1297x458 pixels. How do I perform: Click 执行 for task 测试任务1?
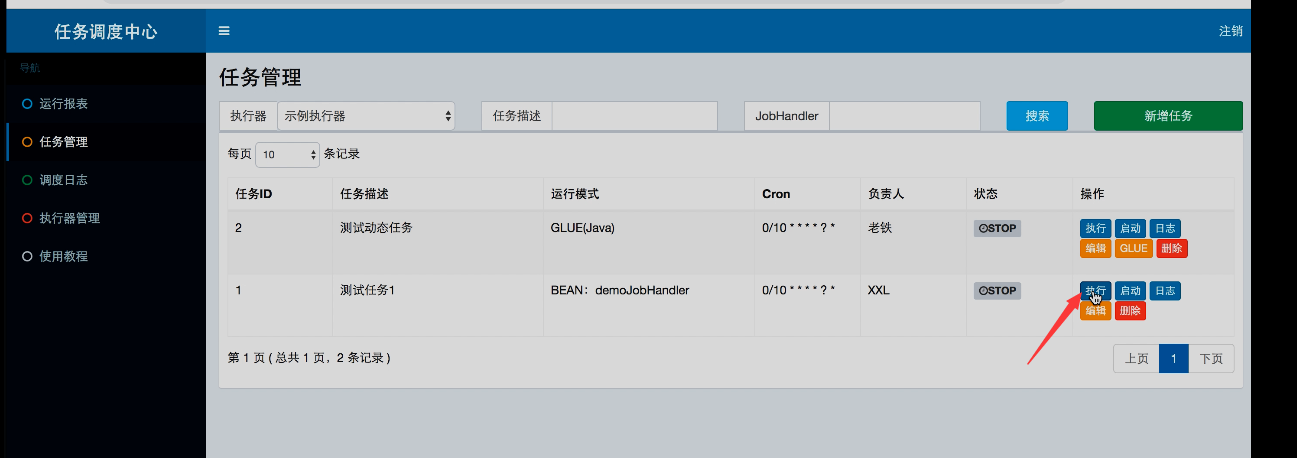coord(1095,290)
